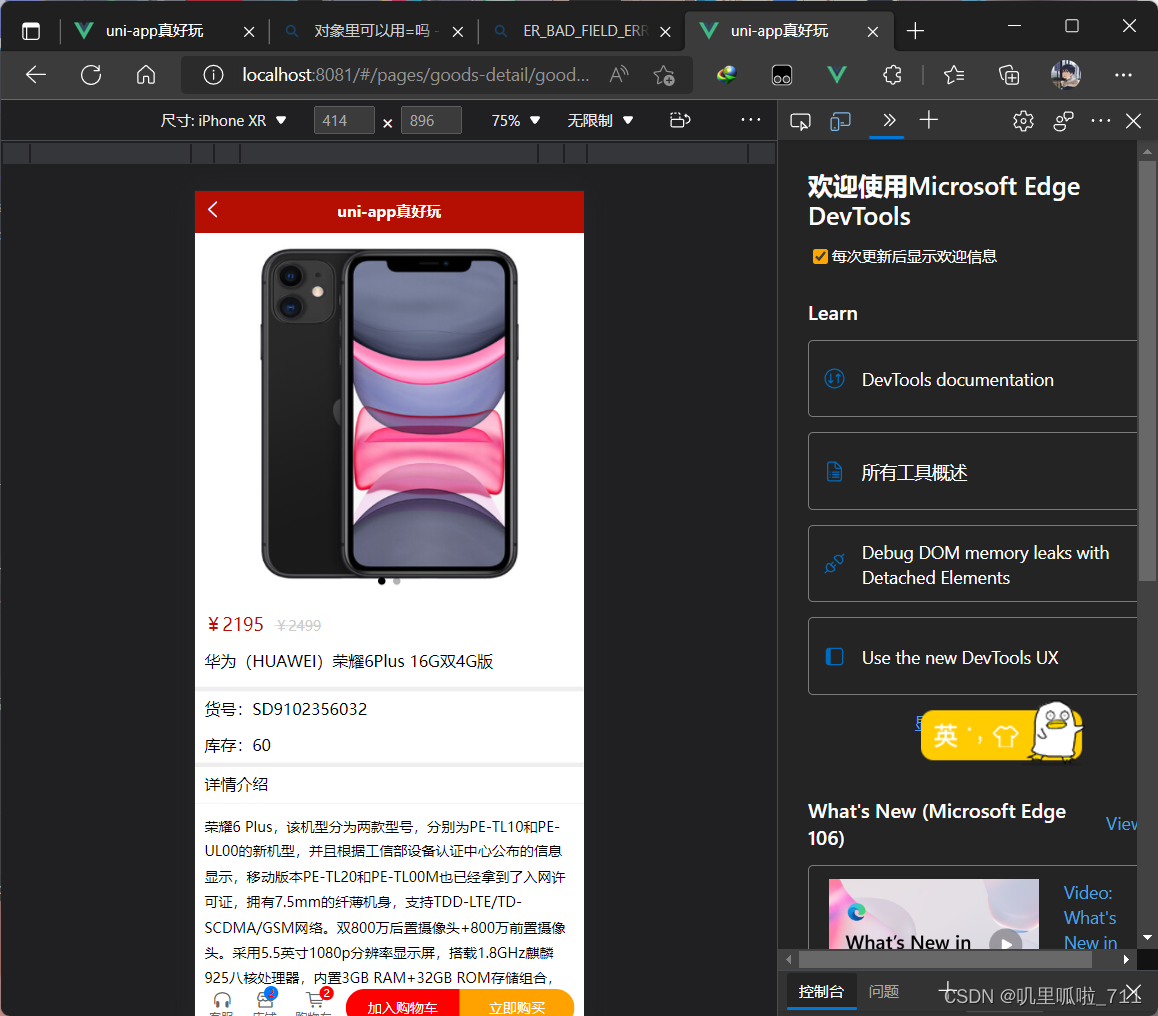This screenshot has height=1016, width=1158.
Task: Switch to the ER_BAD_FIELD_ERR tab
Action: coord(584,31)
